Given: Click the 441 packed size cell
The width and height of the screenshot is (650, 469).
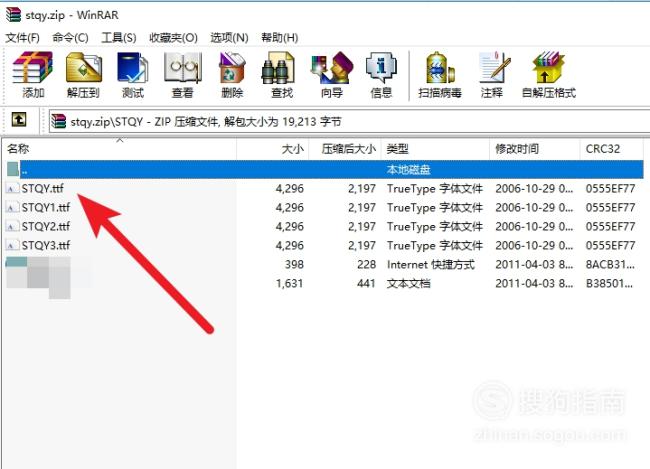Looking at the screenshot, I should 366,284.
